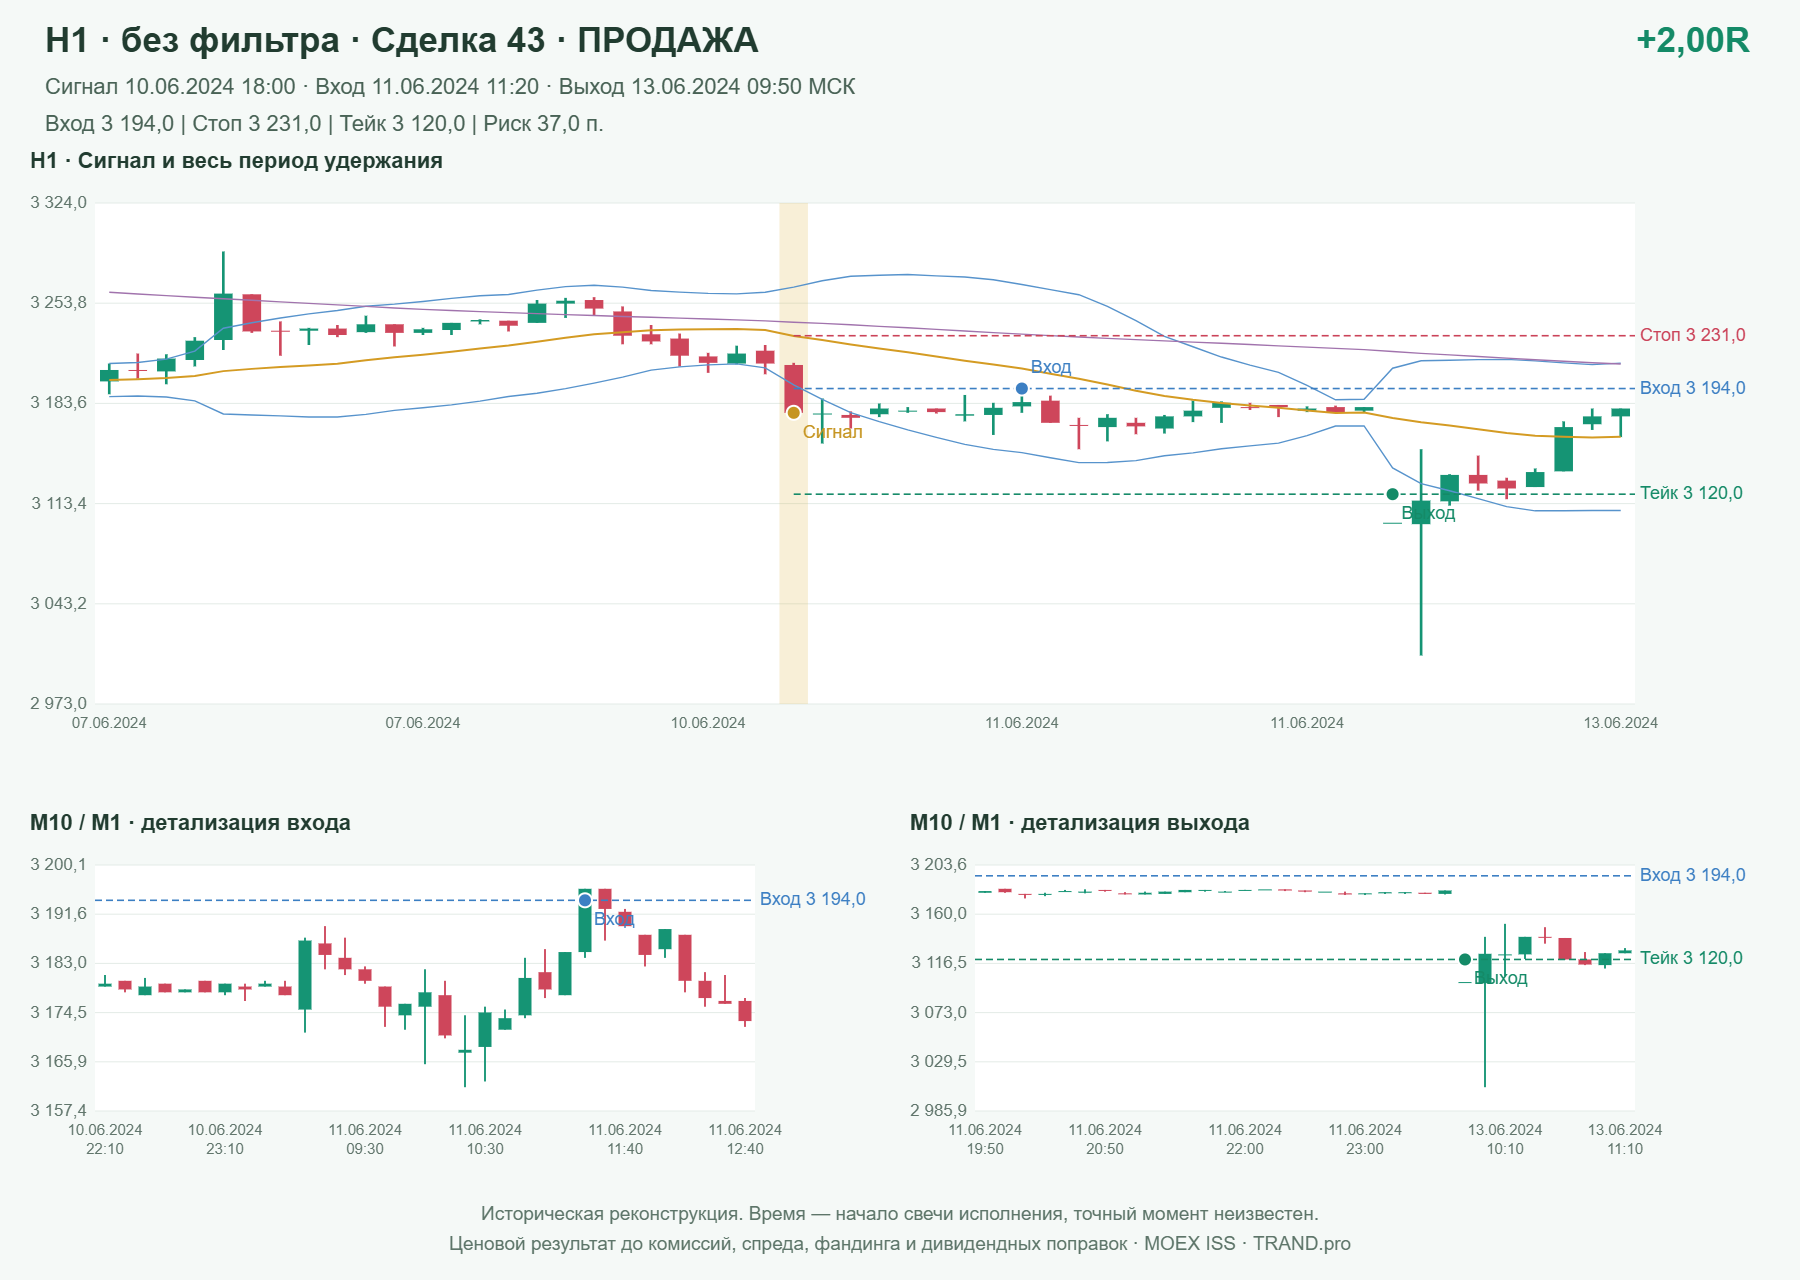
Task: Click the 11.06.2024 19:50 time label
Action: click(985, 1139)
